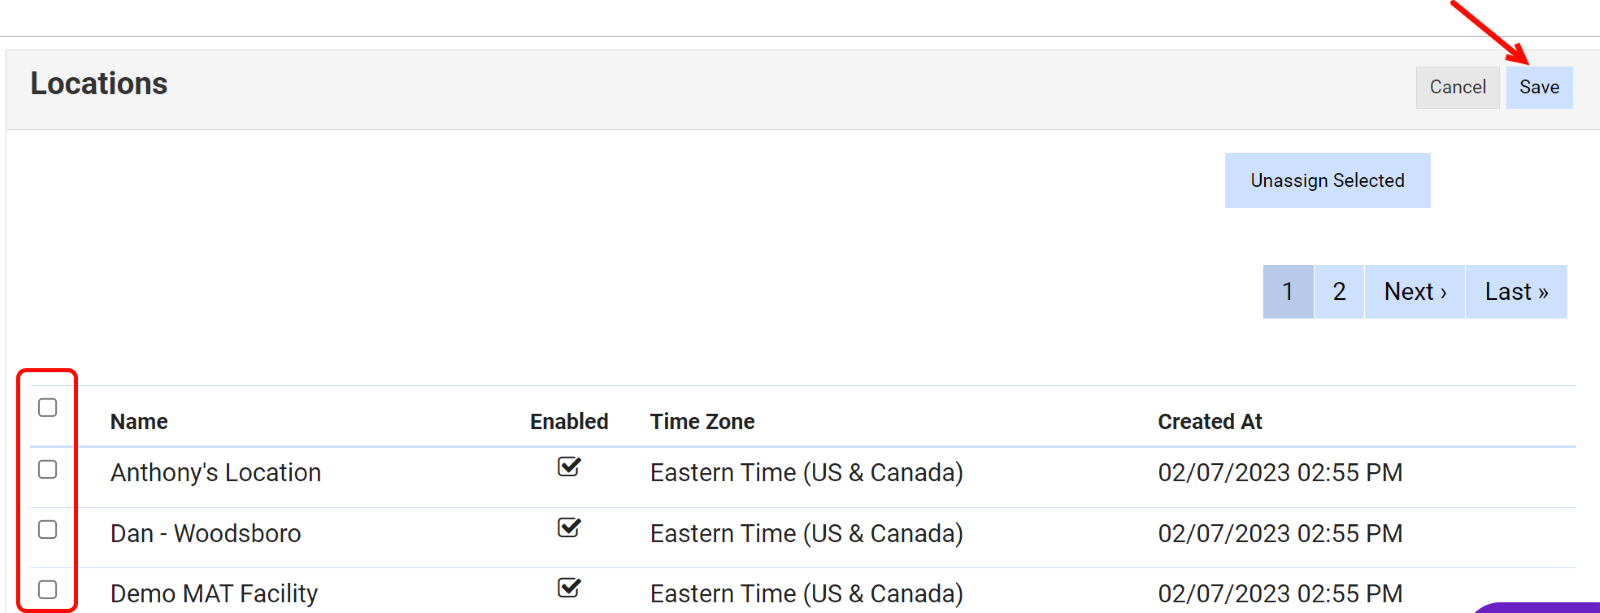Select the Dan - Woodsboro row checkbox
1600x613 pixels.
tap(48, 530)
